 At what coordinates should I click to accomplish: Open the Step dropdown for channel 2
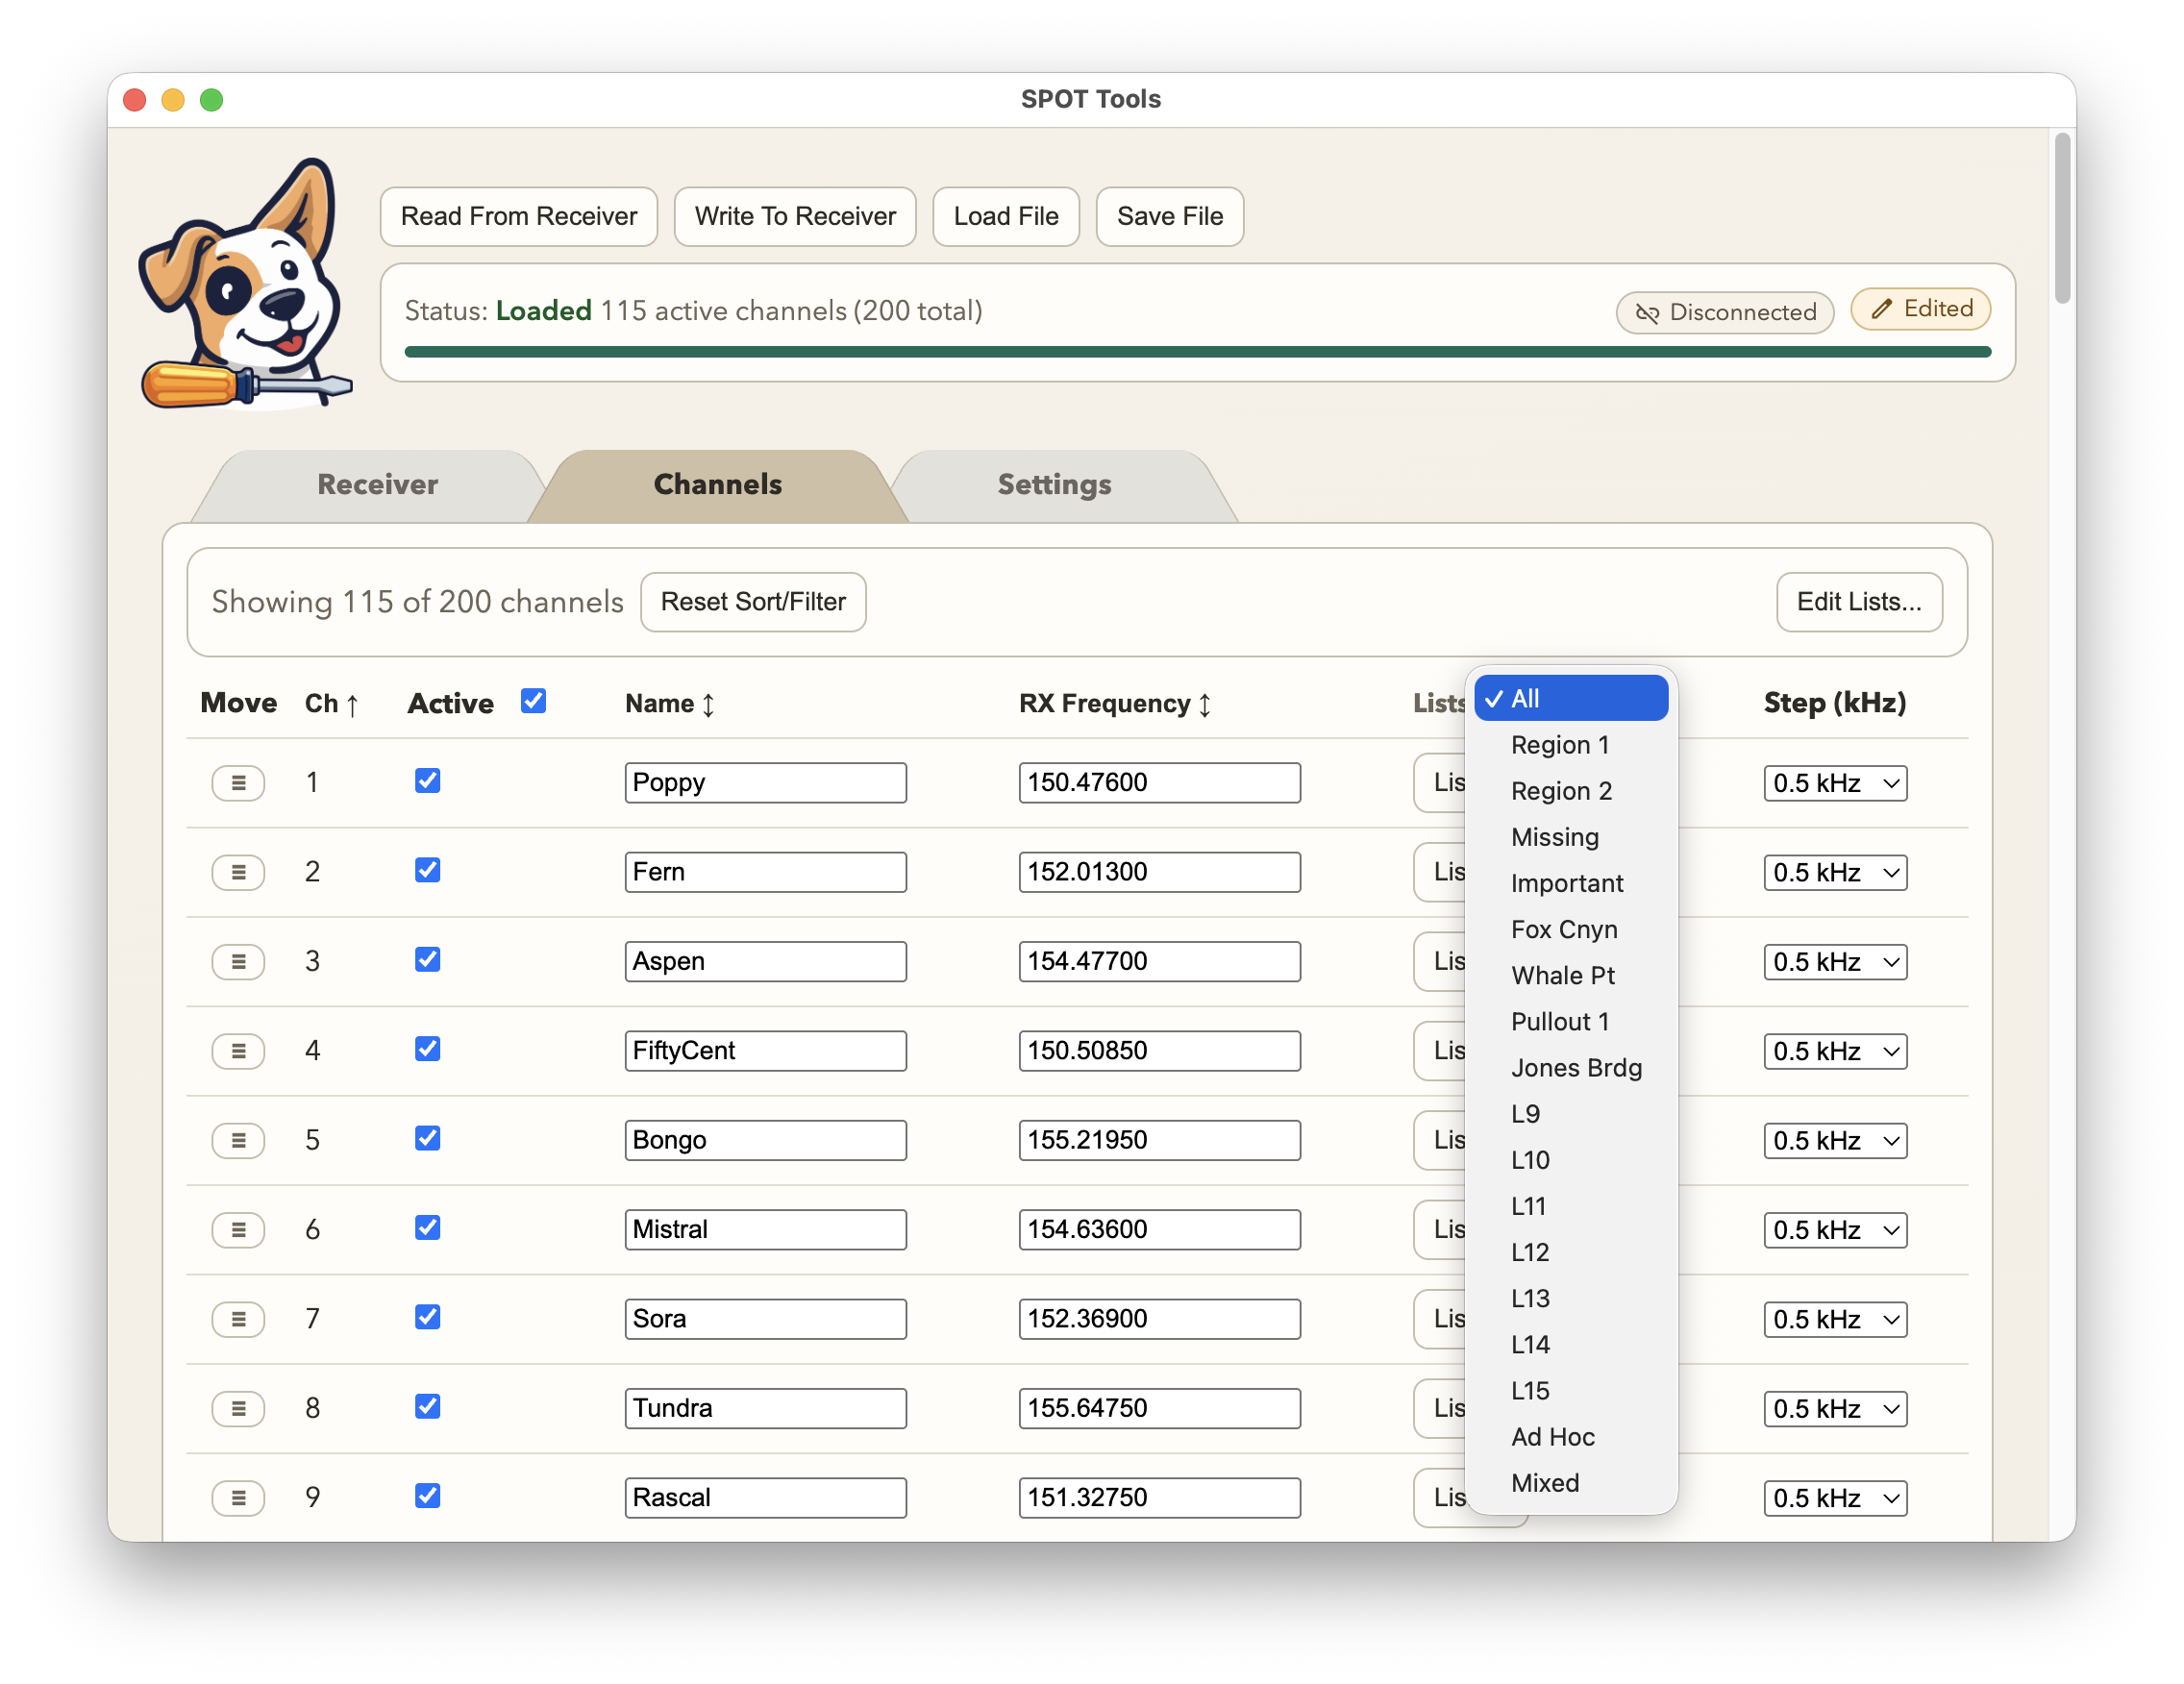coord(1834,872)
